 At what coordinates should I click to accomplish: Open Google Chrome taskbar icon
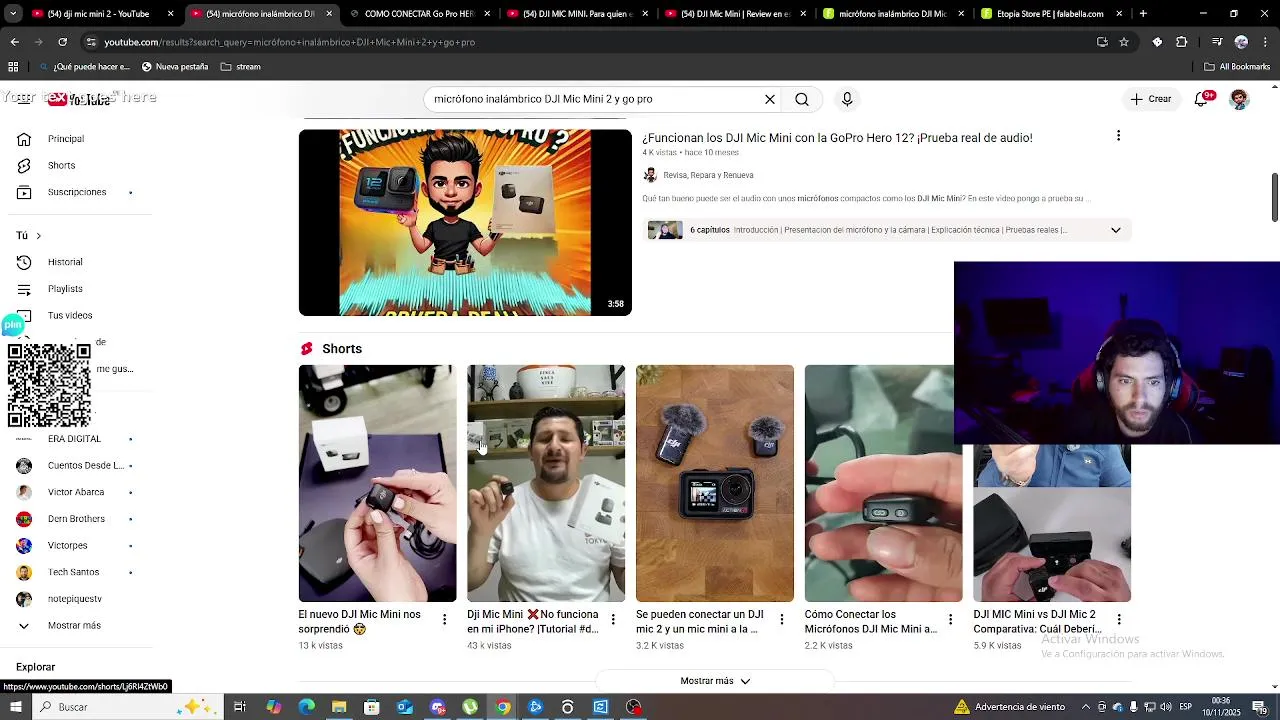point(503,707)
